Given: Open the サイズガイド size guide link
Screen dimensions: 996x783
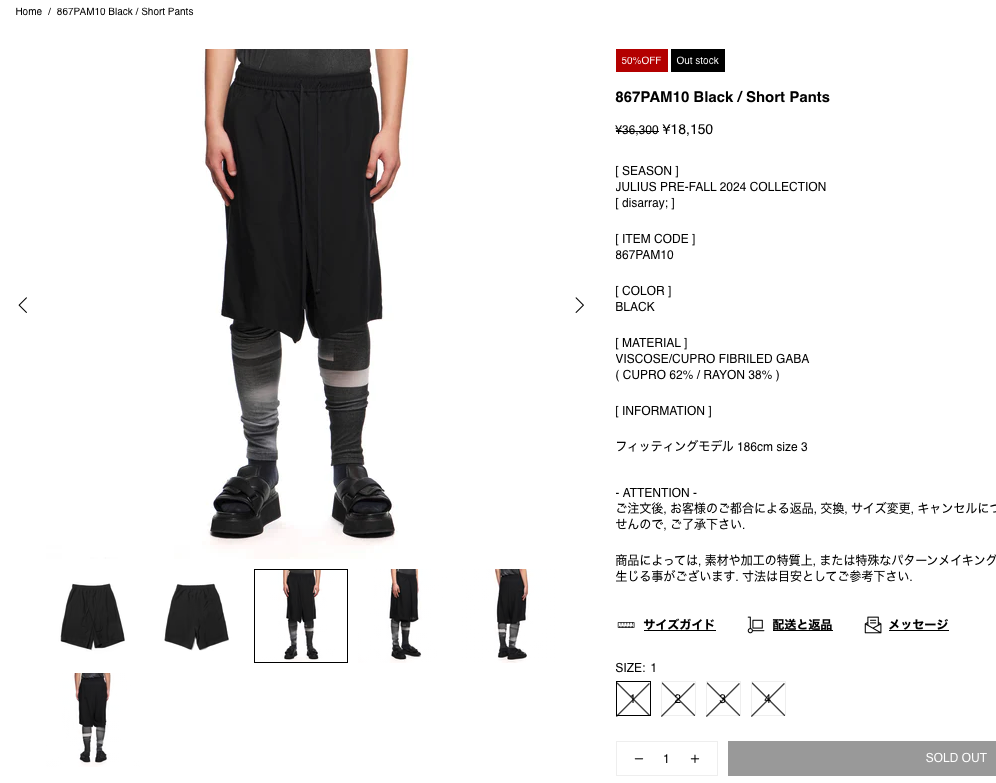Looking at the screenshot, I should [x=679, y=625].
